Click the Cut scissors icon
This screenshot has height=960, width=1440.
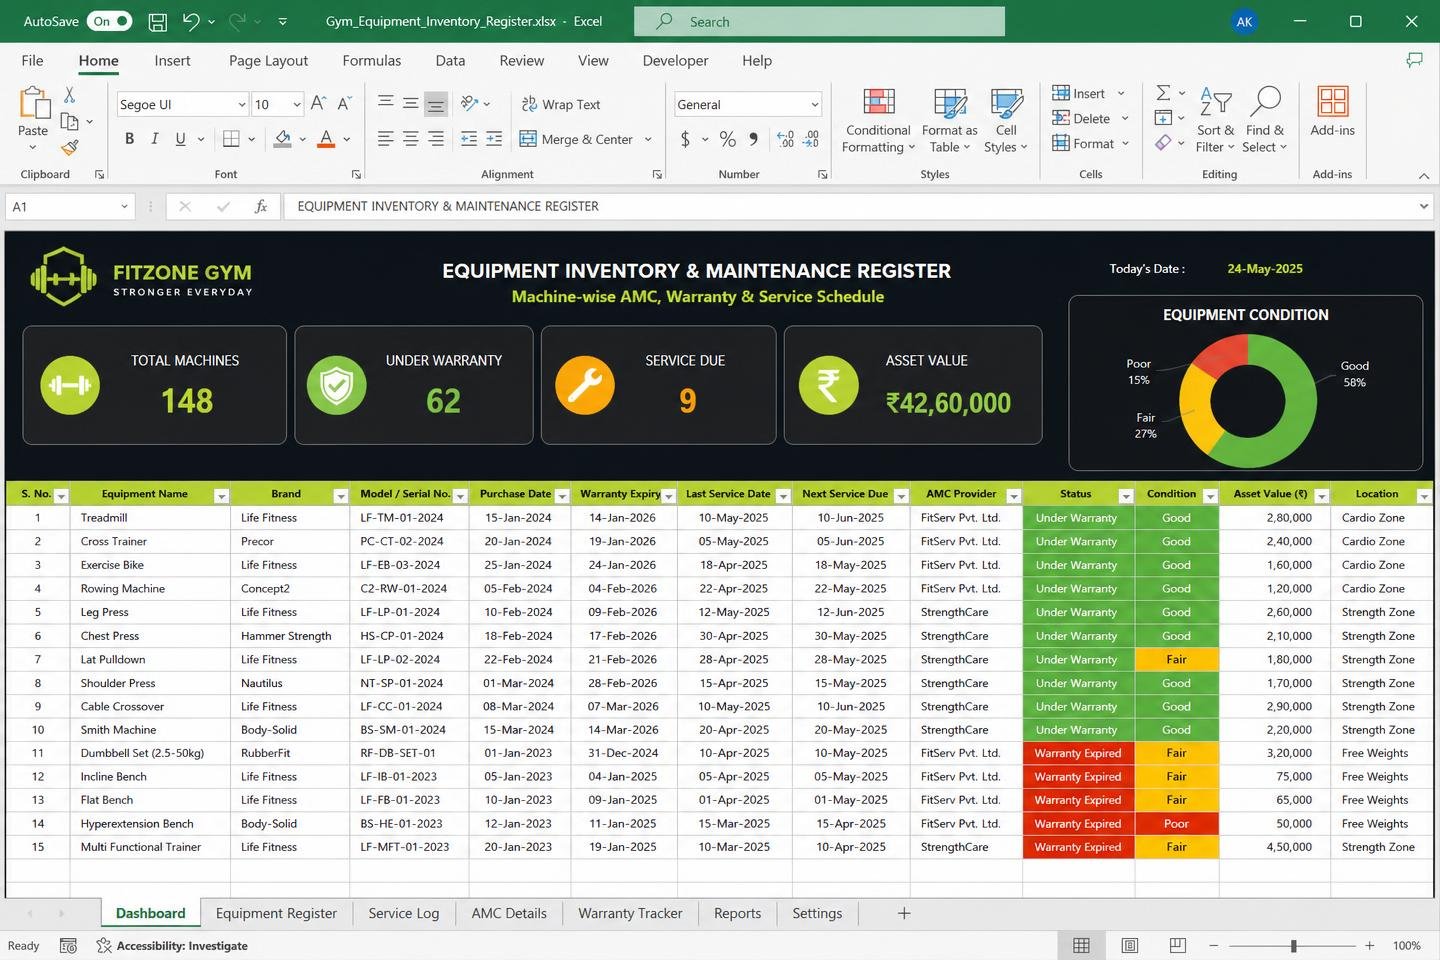pyautogui.click(x=69, y=94)
